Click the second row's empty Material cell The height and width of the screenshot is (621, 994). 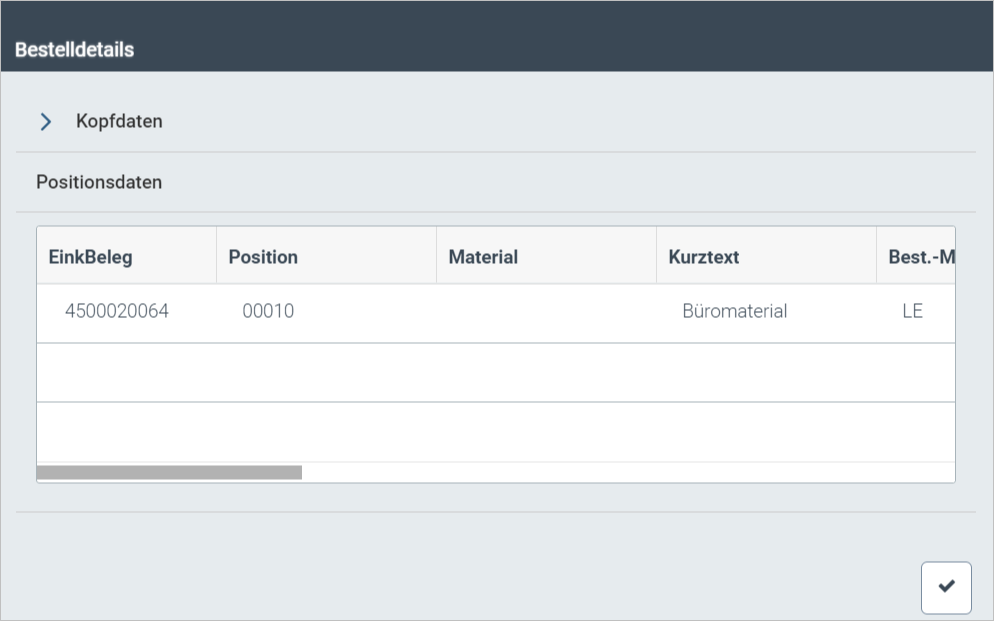point(546,373)
